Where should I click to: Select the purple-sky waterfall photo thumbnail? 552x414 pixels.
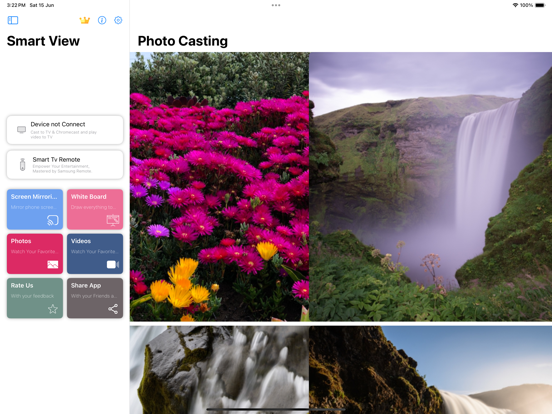point(431,187)
